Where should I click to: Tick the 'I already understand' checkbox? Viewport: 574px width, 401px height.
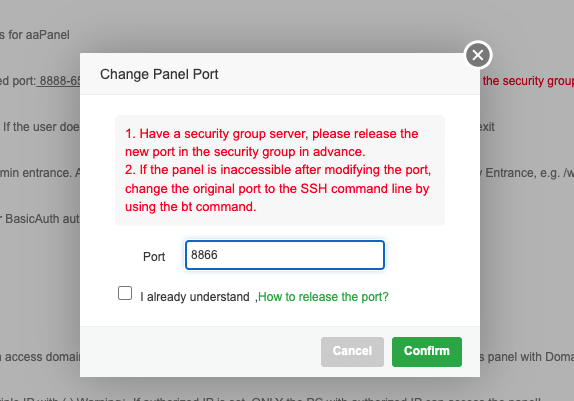tap(125, 293)
